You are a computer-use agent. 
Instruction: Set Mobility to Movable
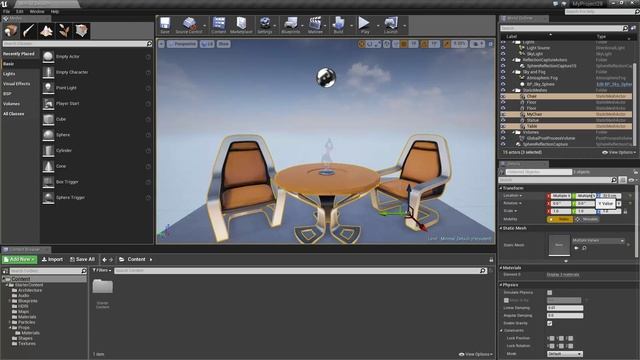tap(587, 219)
